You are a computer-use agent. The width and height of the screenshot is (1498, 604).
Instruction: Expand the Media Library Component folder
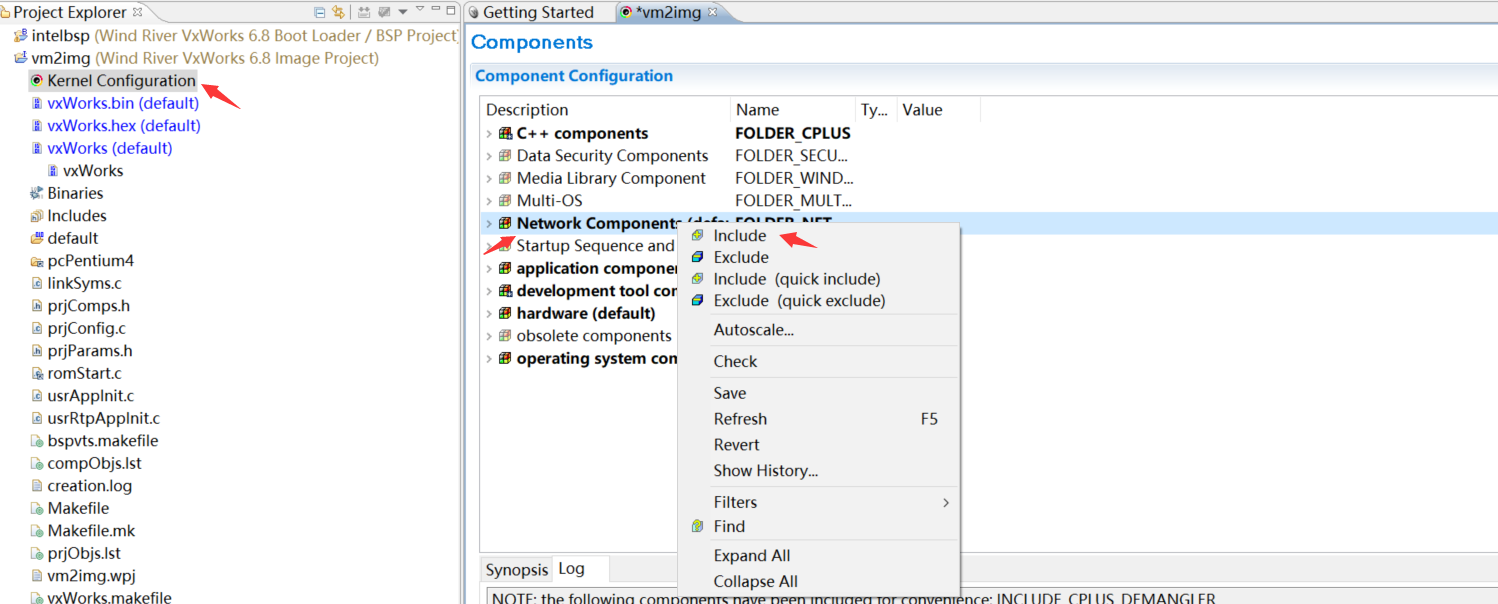(x=489, y=178)
